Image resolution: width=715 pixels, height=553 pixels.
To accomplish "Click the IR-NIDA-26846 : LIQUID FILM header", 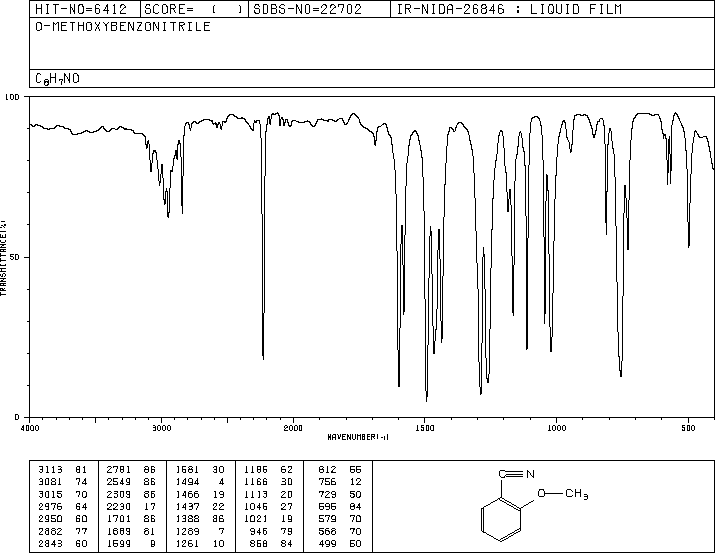I will point(509,9).
